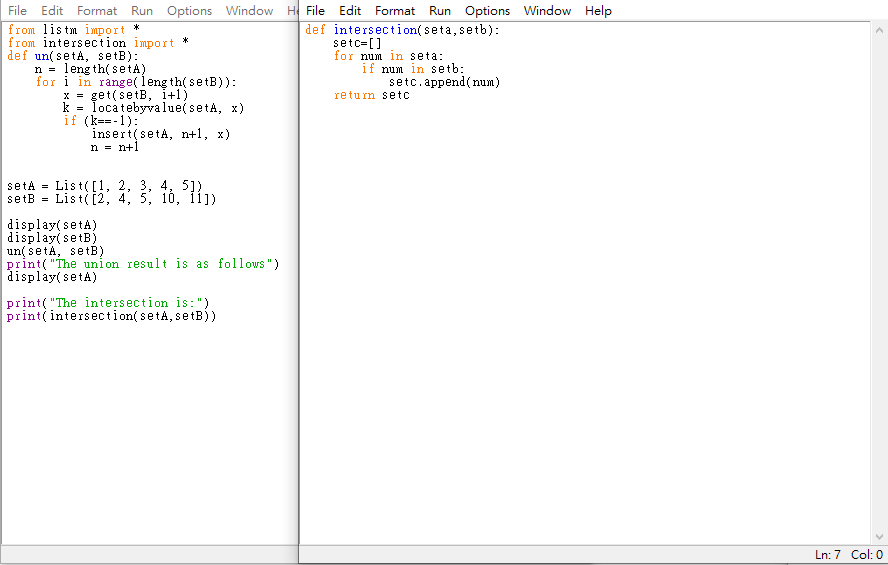Click scroll up arrow in right editor
This screenshot has width=888, height=565.
(879, 30)
